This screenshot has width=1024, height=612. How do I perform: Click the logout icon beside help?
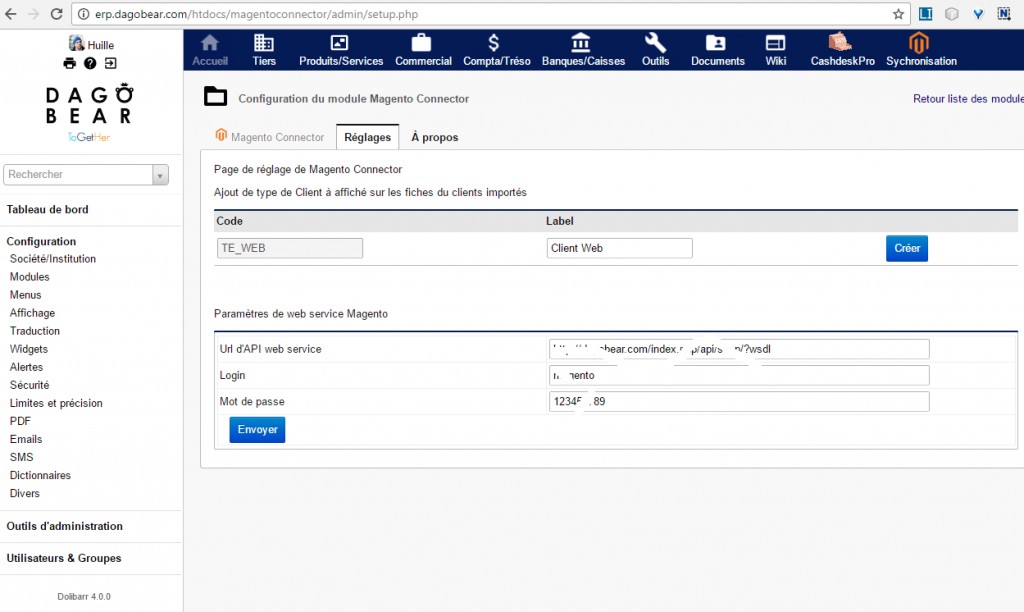pyautogui.click(x=110, y=63)
